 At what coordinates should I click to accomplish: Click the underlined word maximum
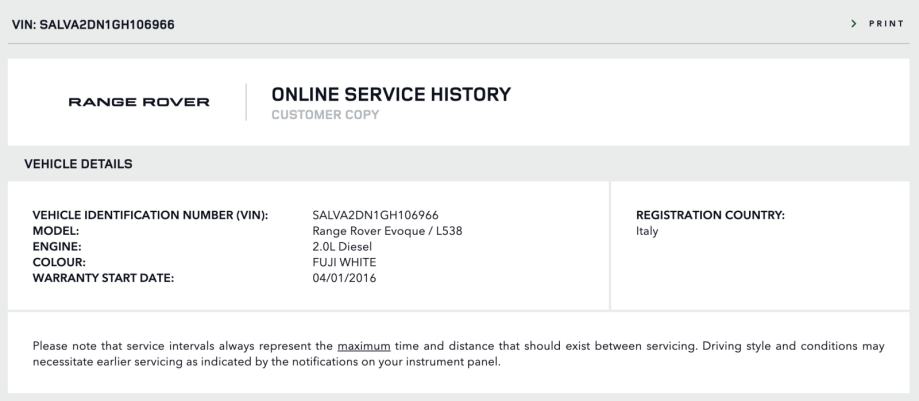(363, 346)
